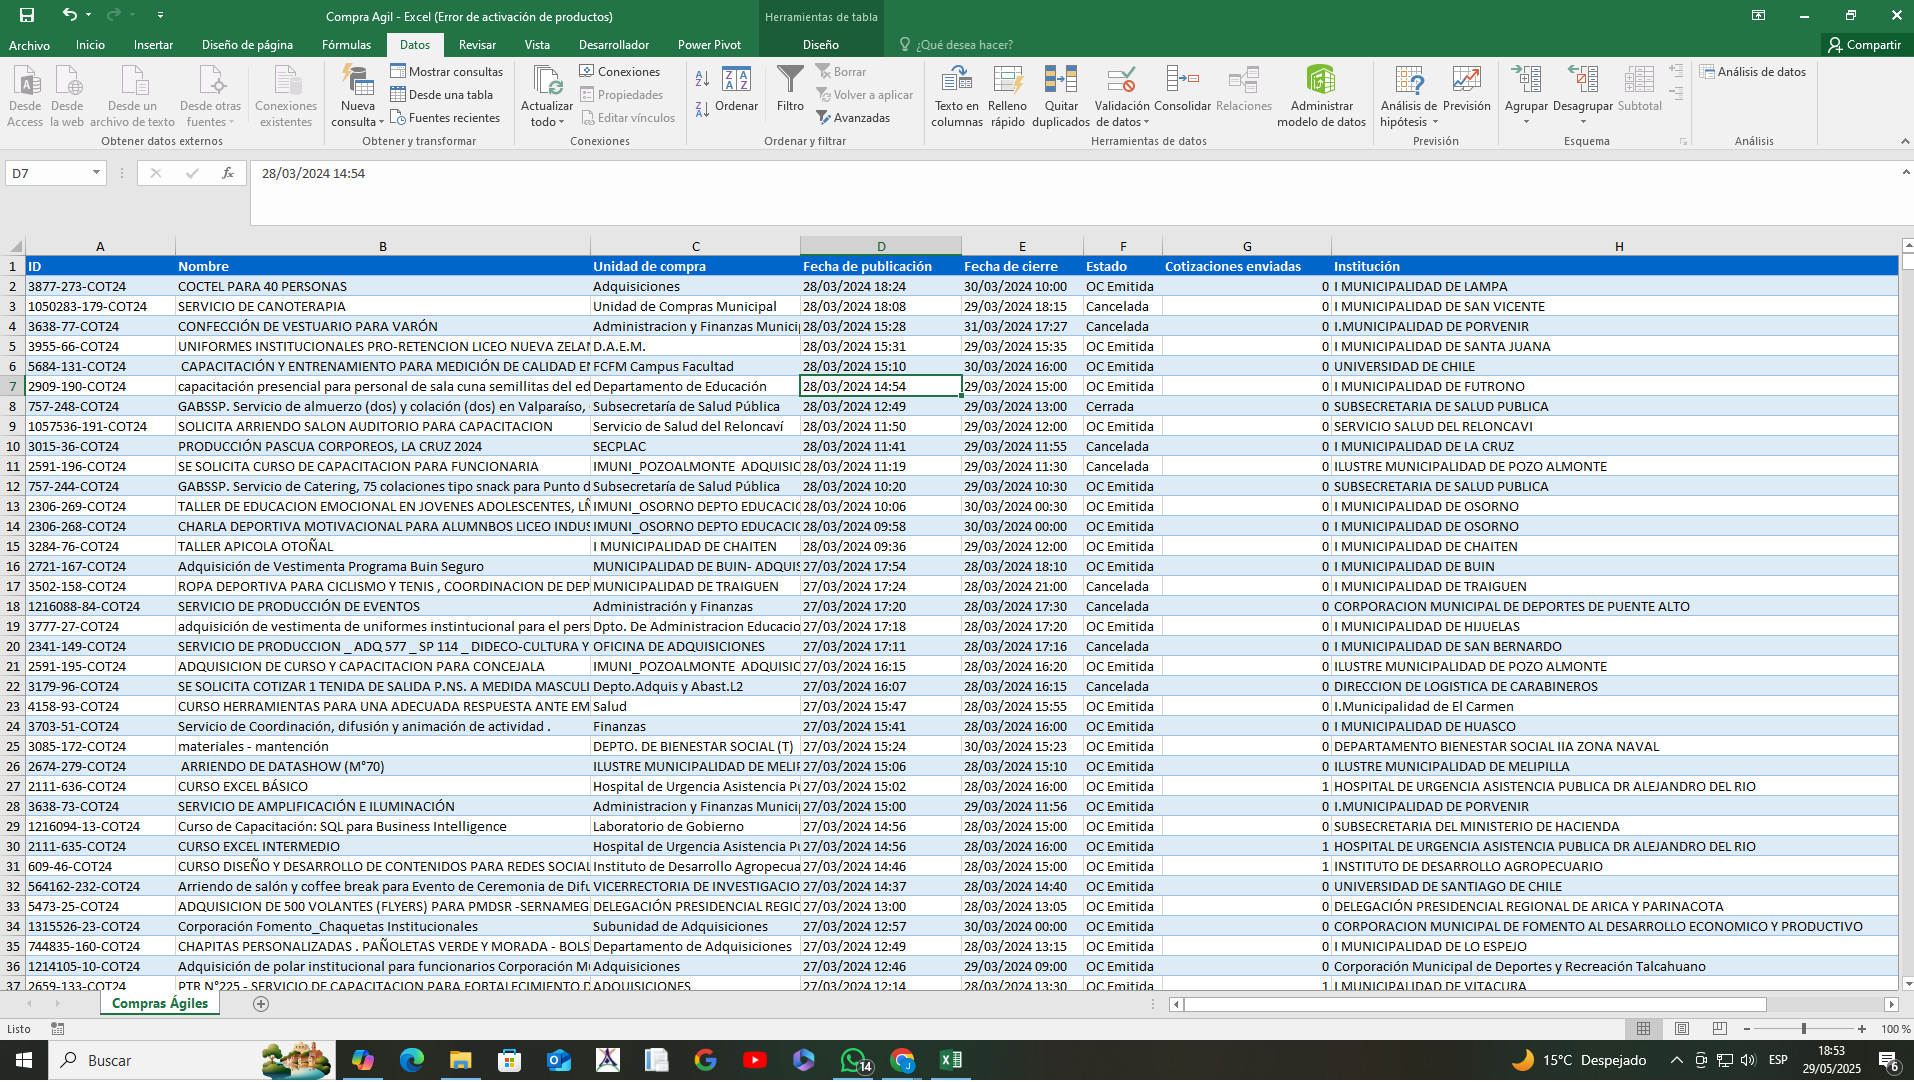Click Desde un archivo de texto icon

[x=132, y=96]
